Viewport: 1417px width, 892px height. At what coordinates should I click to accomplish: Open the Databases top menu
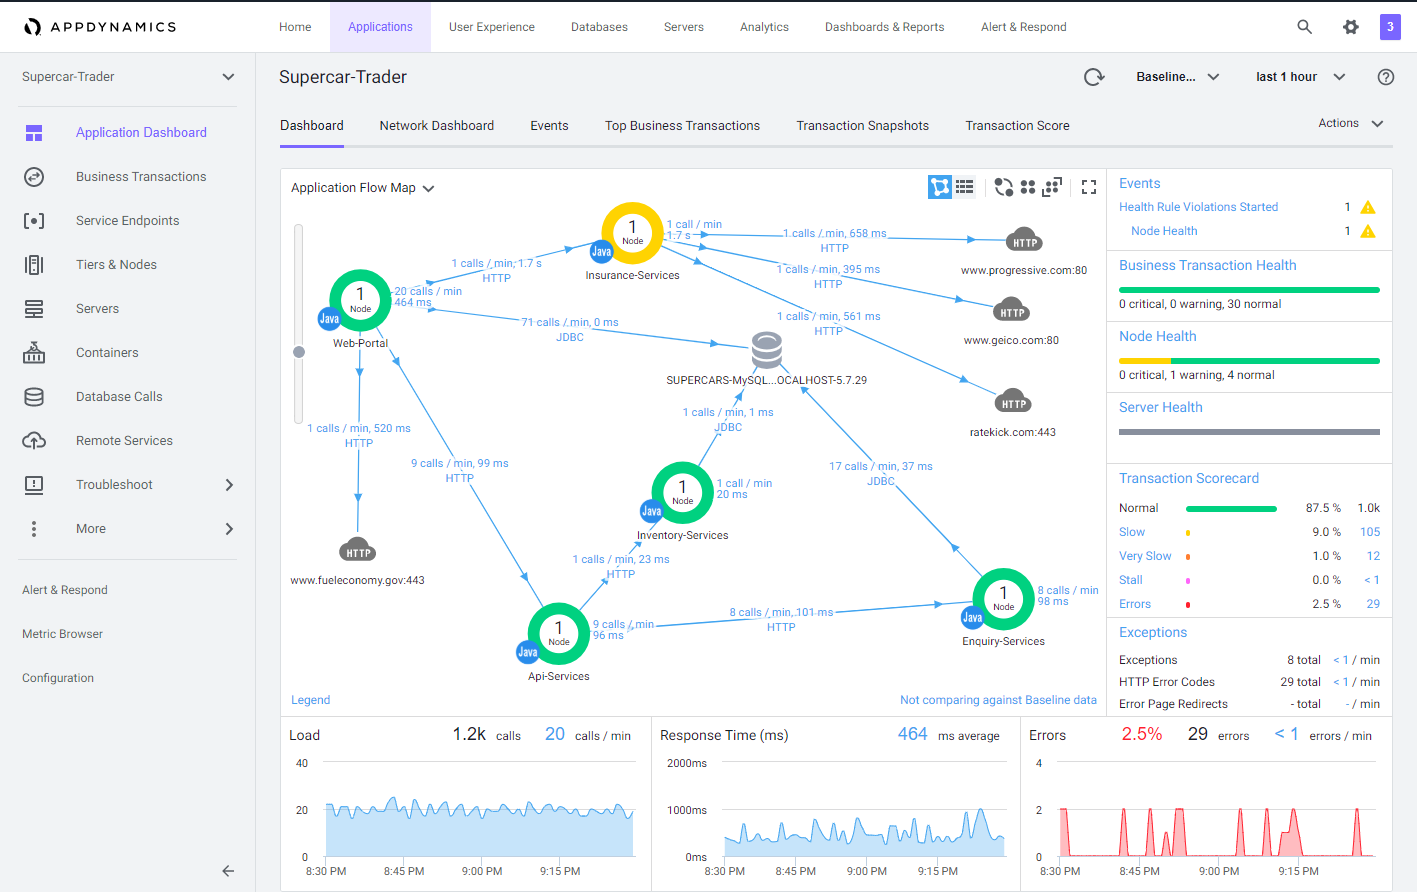point(599,27)
